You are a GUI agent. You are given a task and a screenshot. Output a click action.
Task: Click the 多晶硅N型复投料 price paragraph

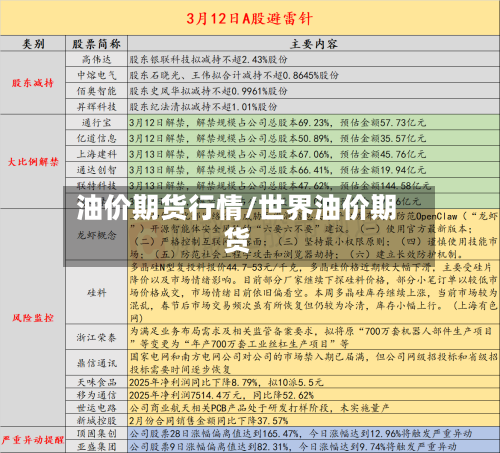313,293
